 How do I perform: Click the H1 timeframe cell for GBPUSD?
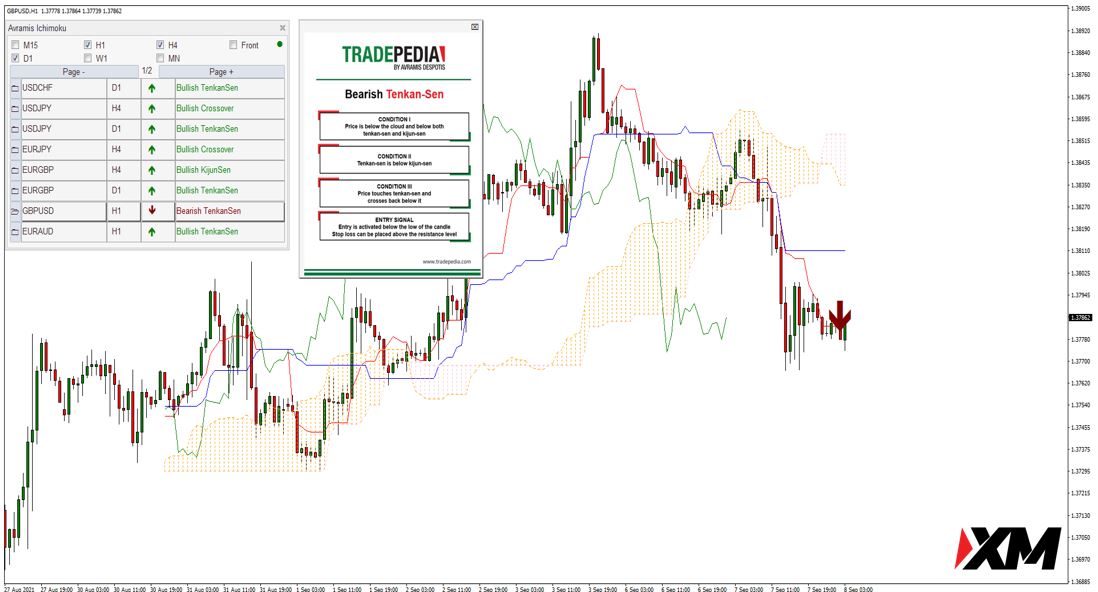click(x=124, y=211)
